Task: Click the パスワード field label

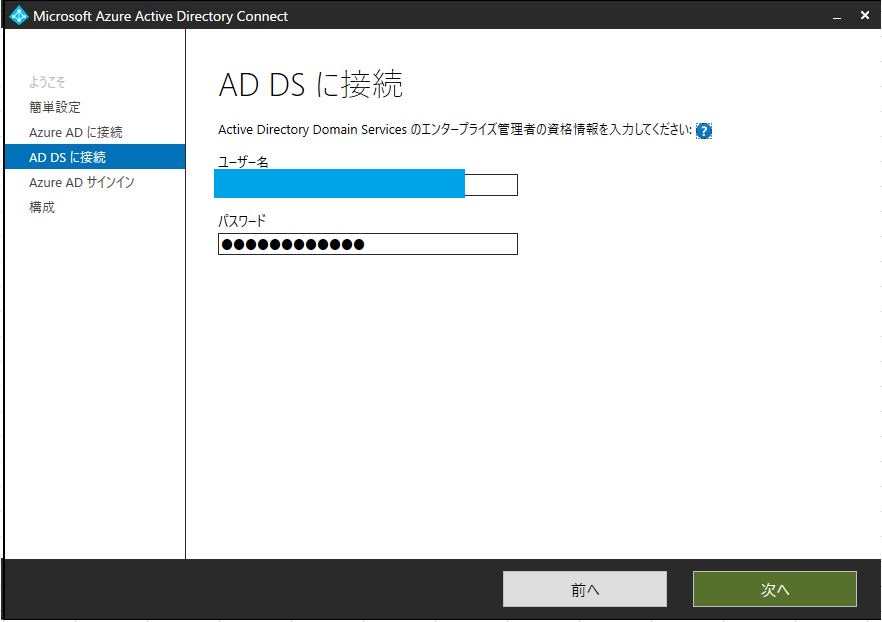Action: pos(242,221)
